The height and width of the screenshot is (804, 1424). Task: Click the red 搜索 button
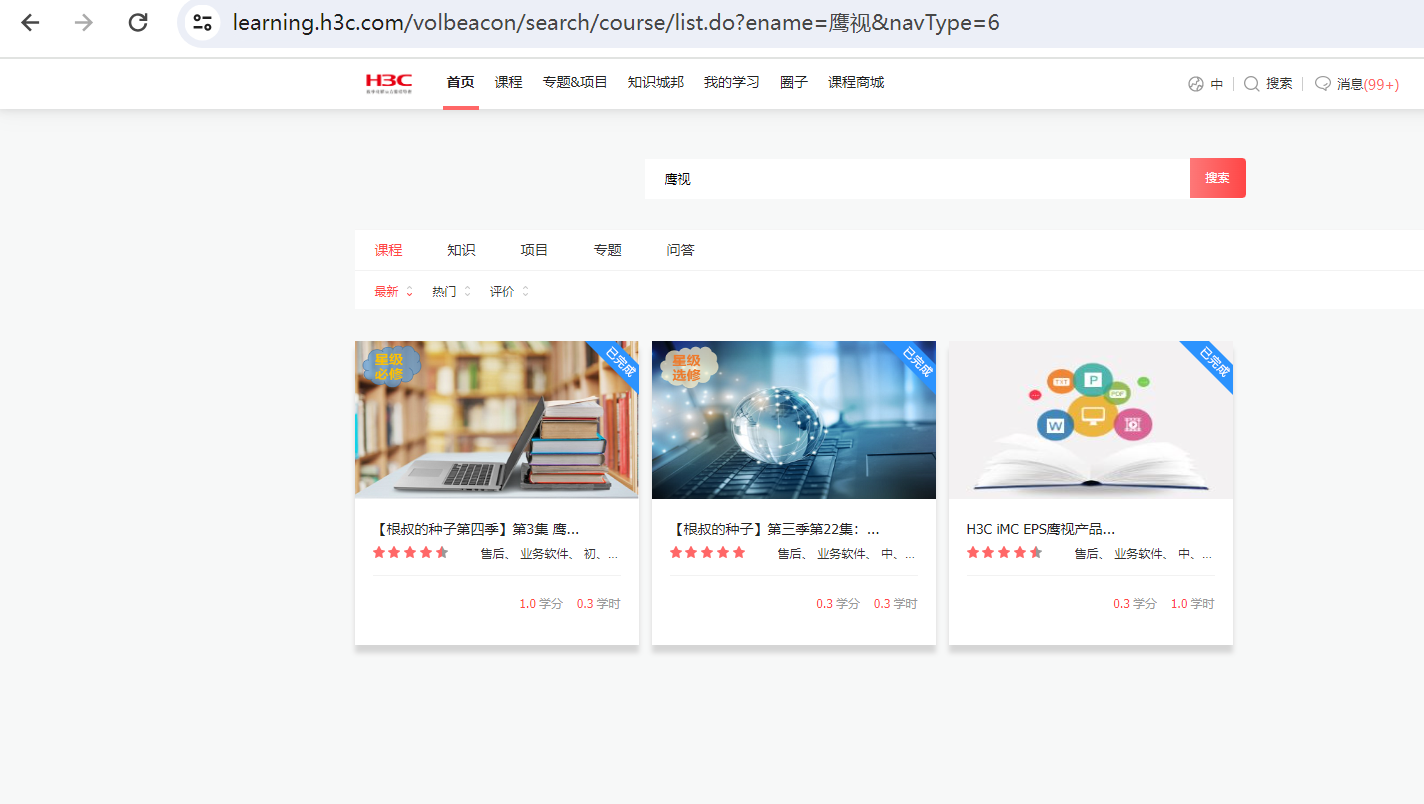click(1218, 178)
